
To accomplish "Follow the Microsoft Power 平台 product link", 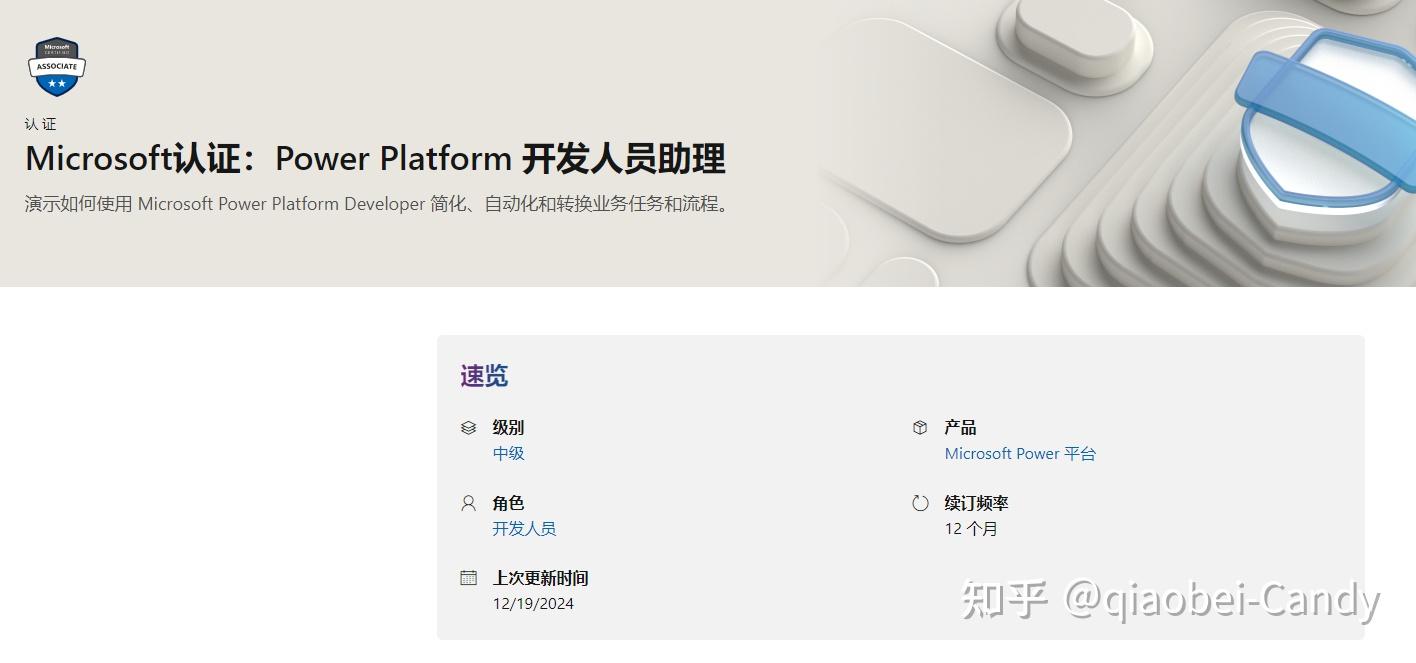I will (x=1020, y=453).
